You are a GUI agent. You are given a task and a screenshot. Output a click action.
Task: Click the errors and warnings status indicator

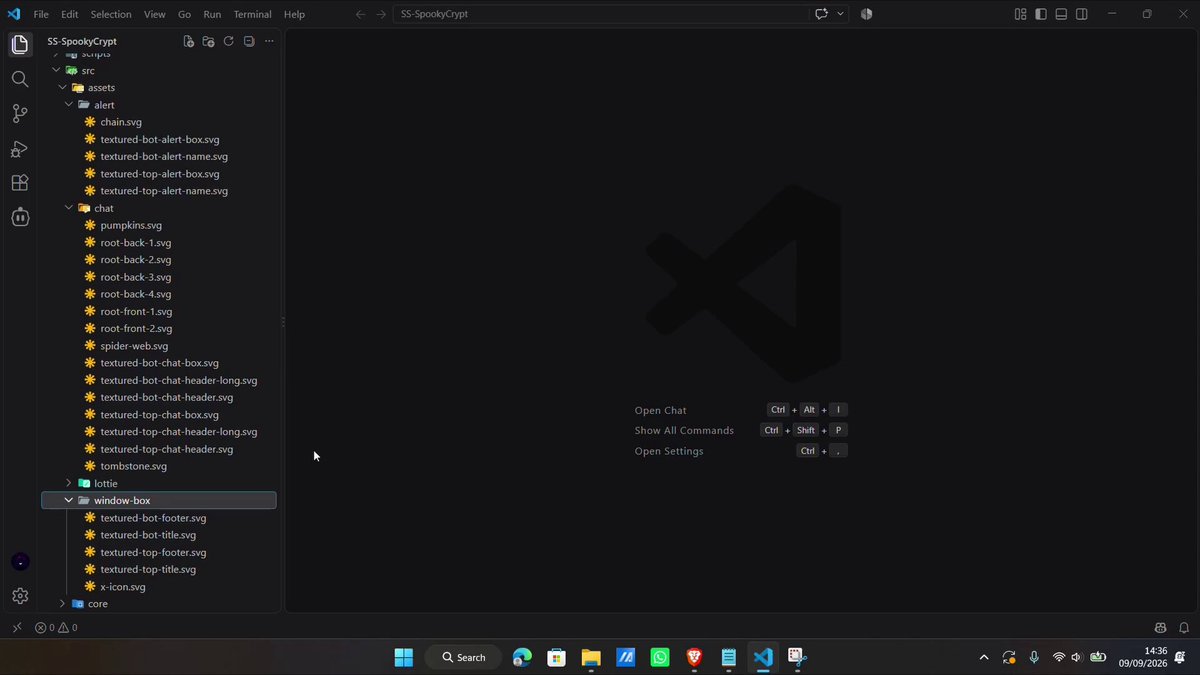click(56, 628)
